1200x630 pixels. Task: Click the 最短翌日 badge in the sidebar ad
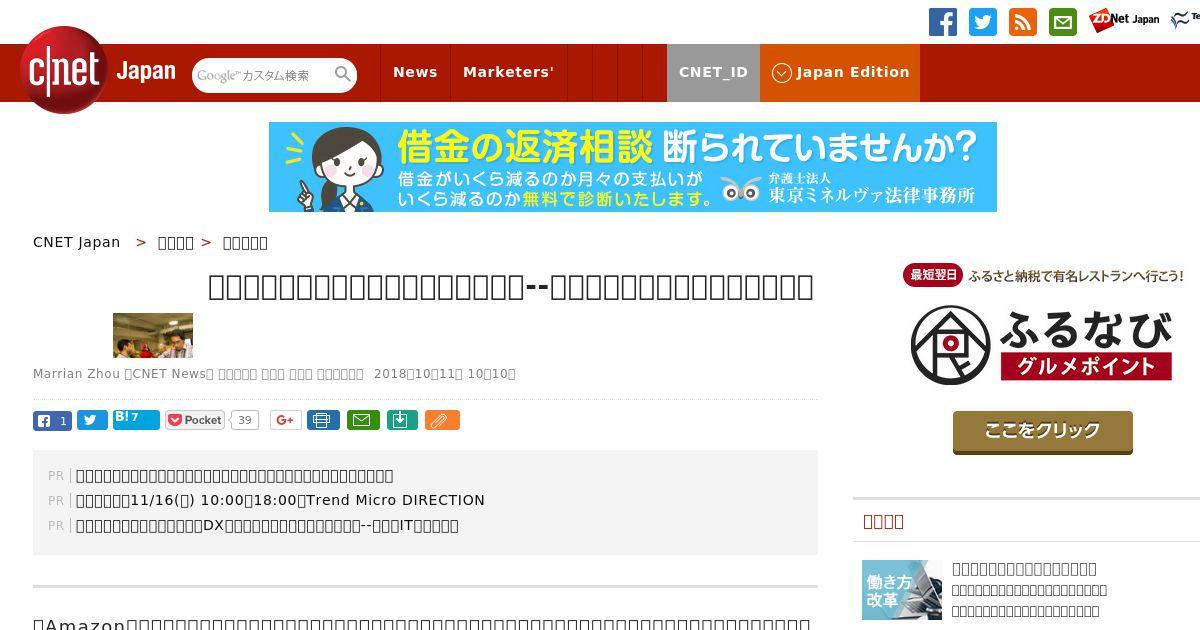932,275
